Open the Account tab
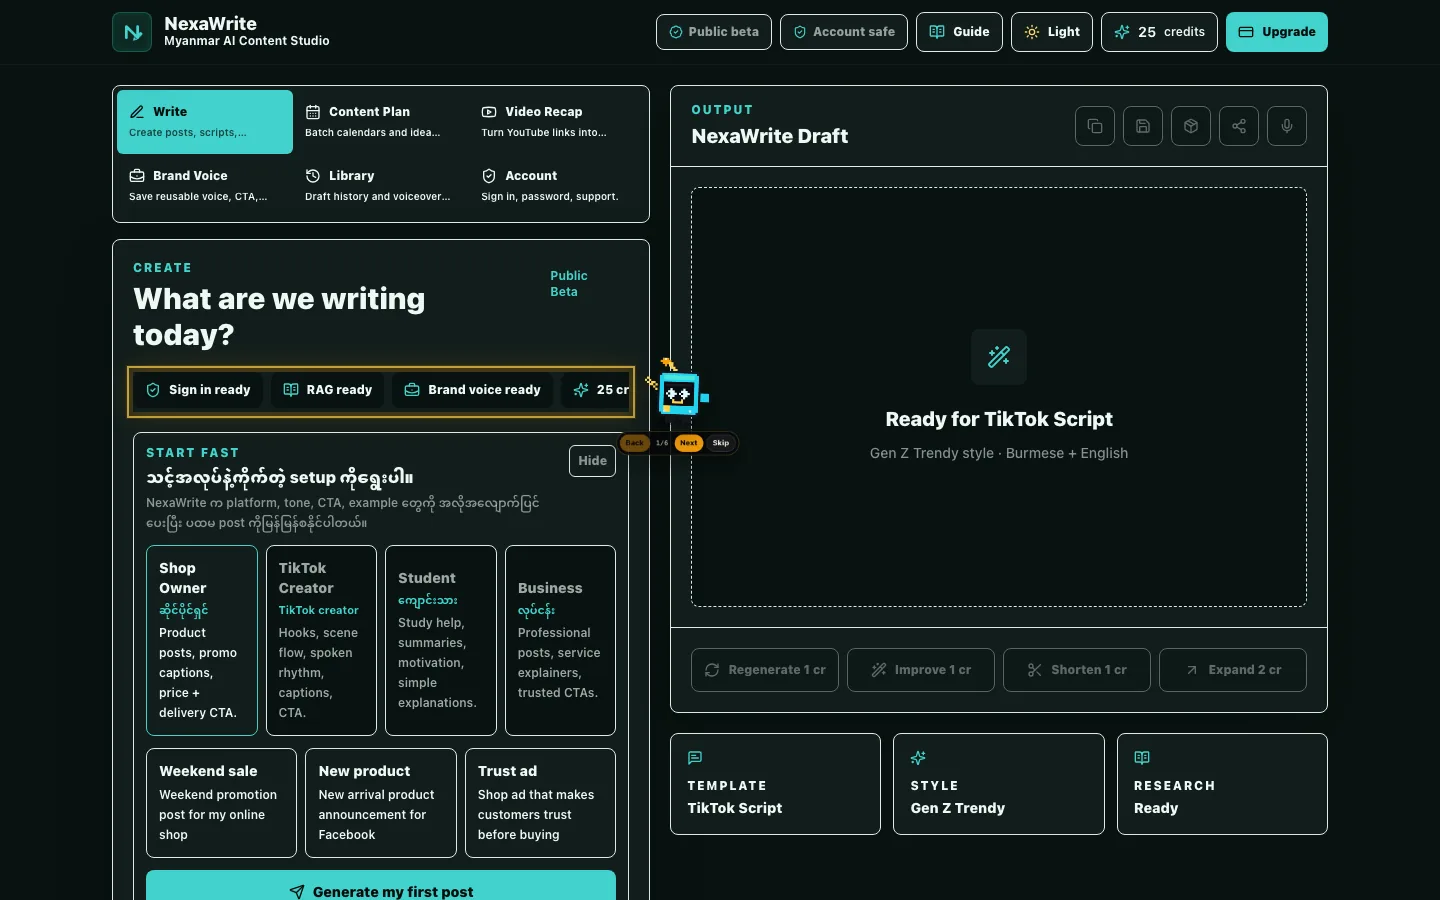This screenshot has width=1440, height=900. pyautogui.click(x=557, y=186)
